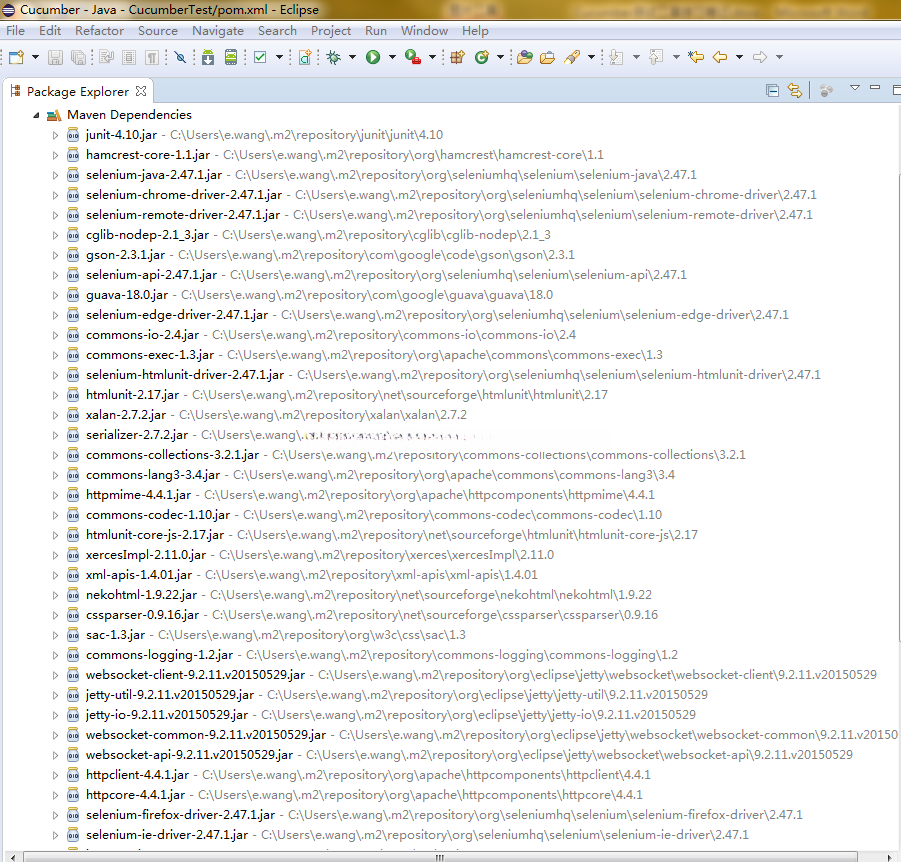Click the horizontal scrollbar thumb

[440, 857]
